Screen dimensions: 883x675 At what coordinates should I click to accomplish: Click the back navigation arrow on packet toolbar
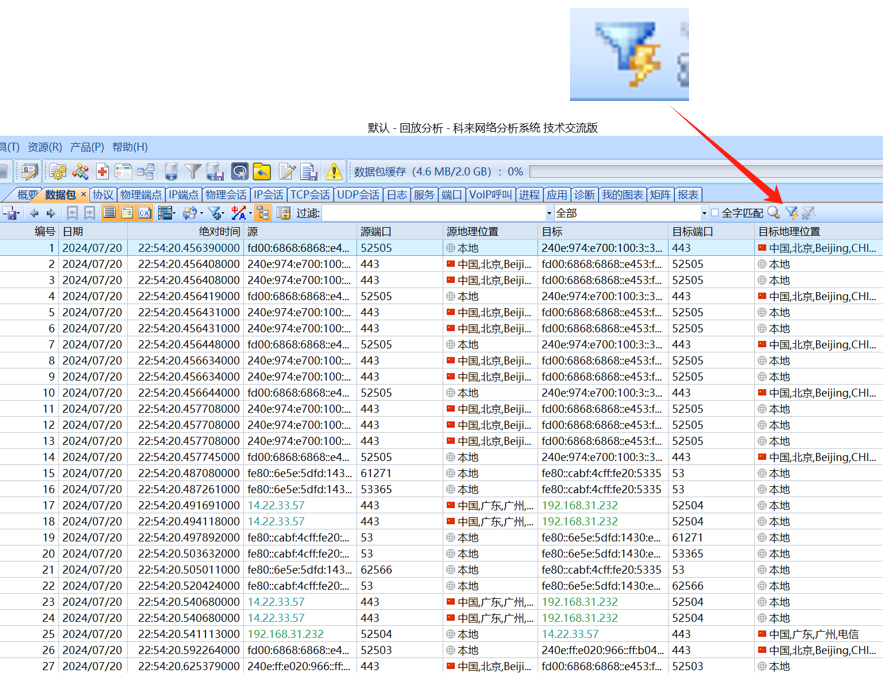point(34,213)
